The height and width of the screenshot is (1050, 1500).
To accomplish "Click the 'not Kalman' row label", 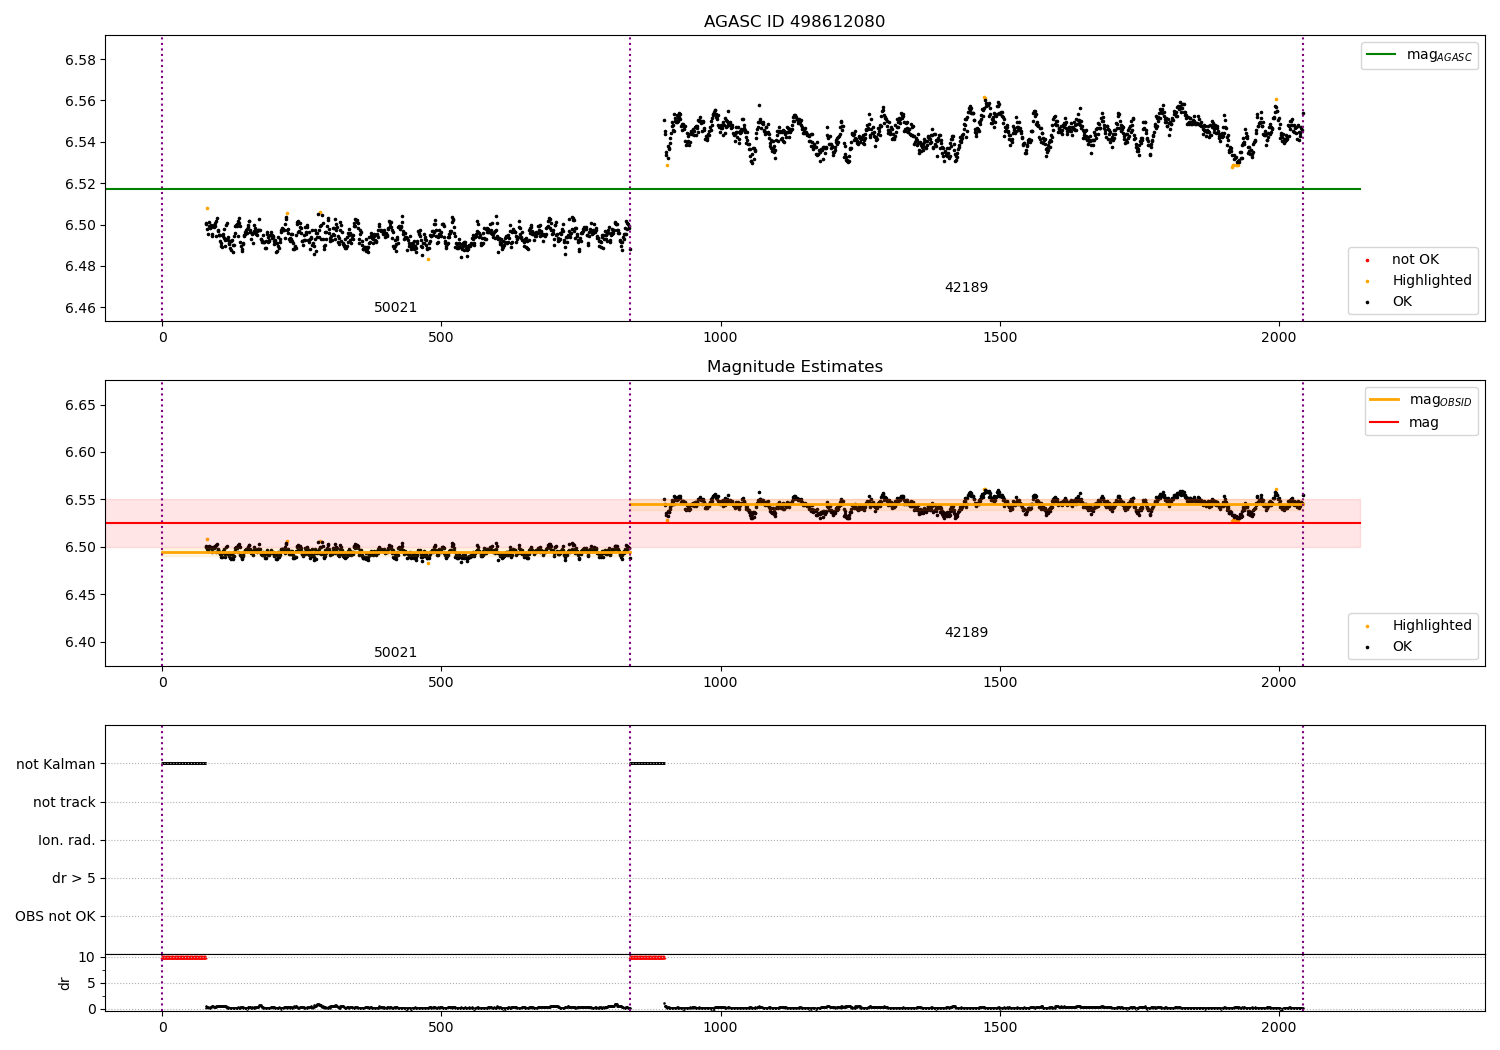I will click(56, 764).
